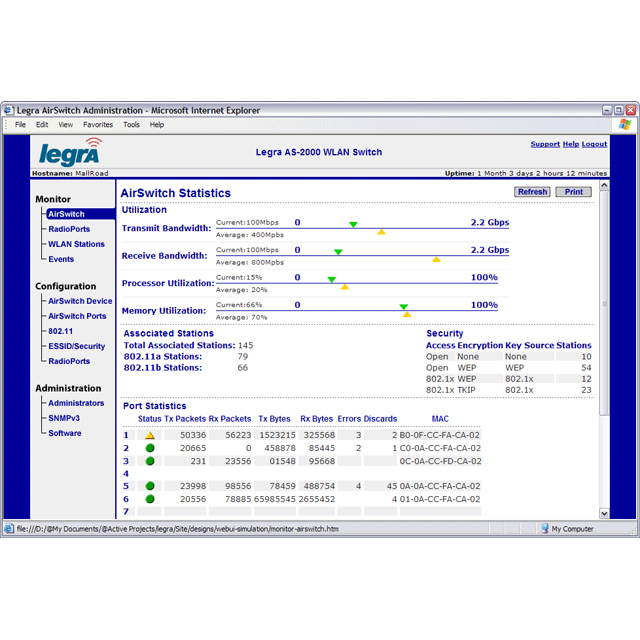Open Administrators page

click(76, 403)
